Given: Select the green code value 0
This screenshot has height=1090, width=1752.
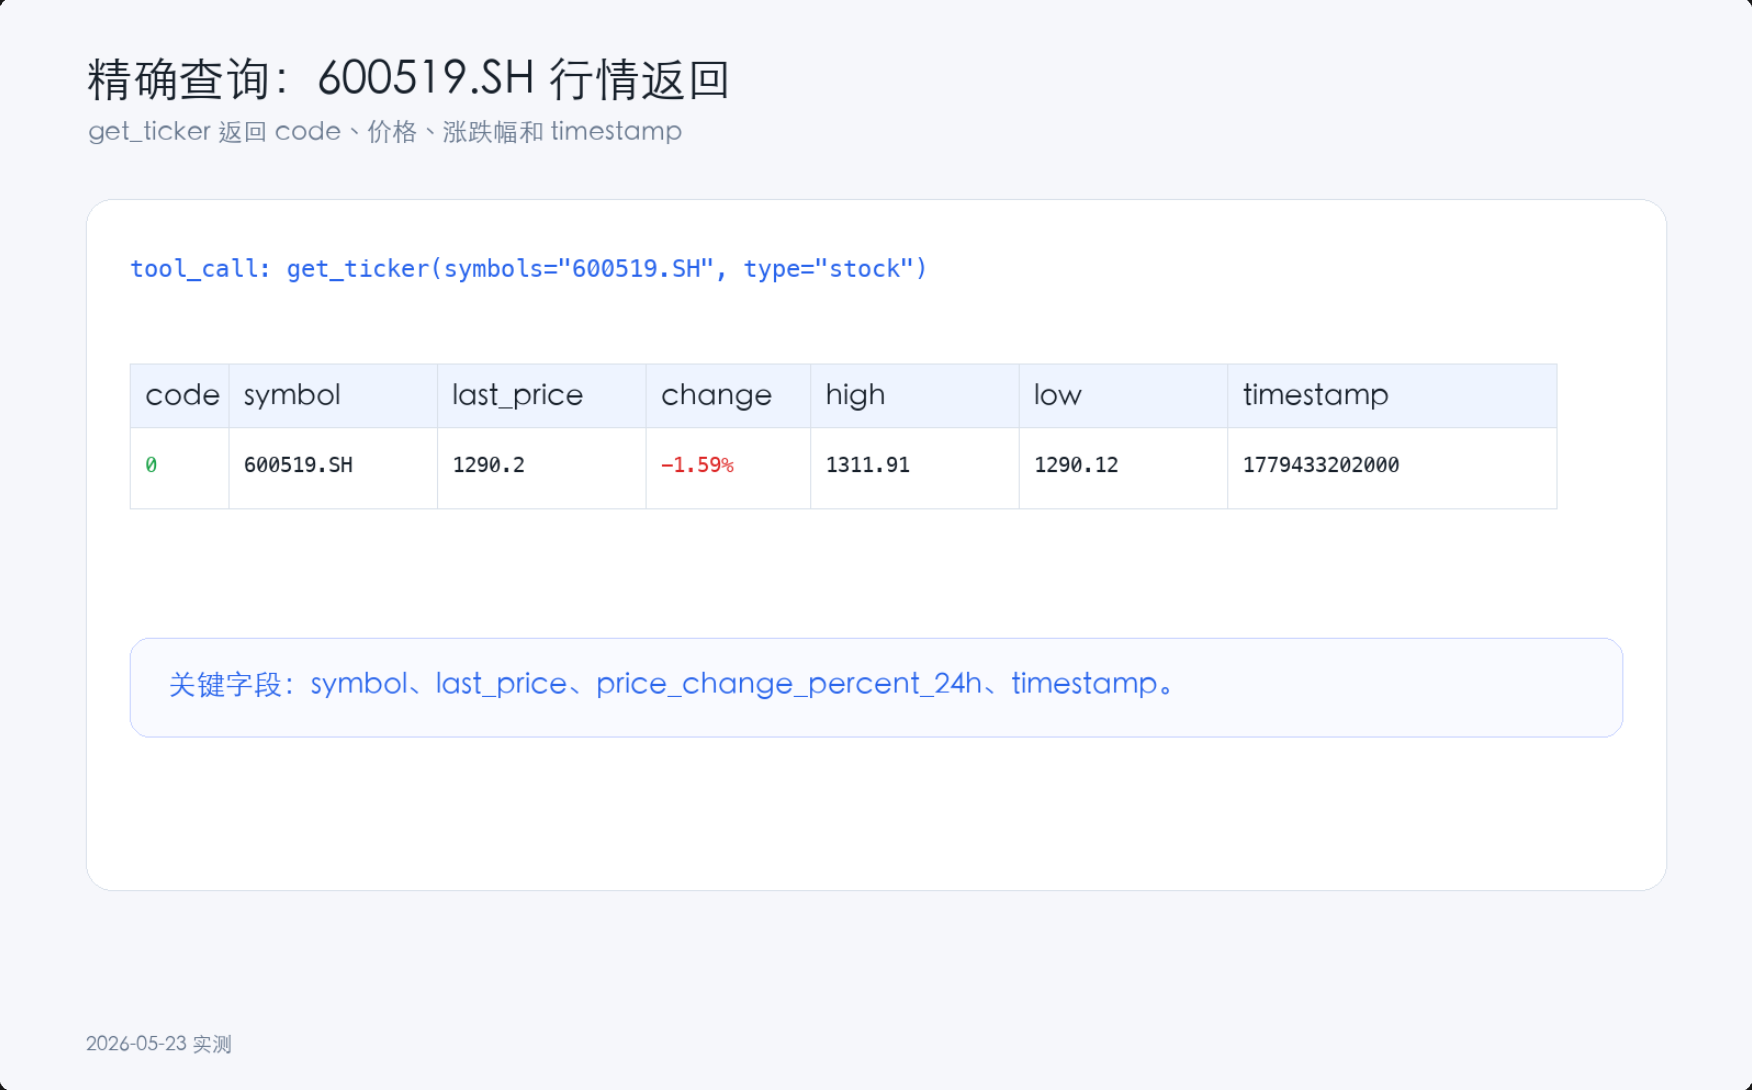Looking at the screenshot, I should point(151,465).
